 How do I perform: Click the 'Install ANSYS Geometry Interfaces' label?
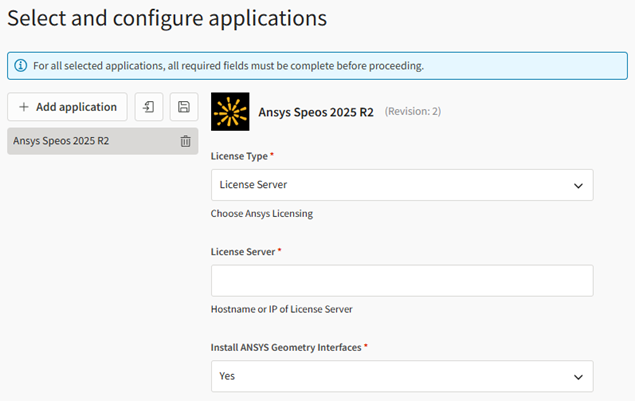286,347
